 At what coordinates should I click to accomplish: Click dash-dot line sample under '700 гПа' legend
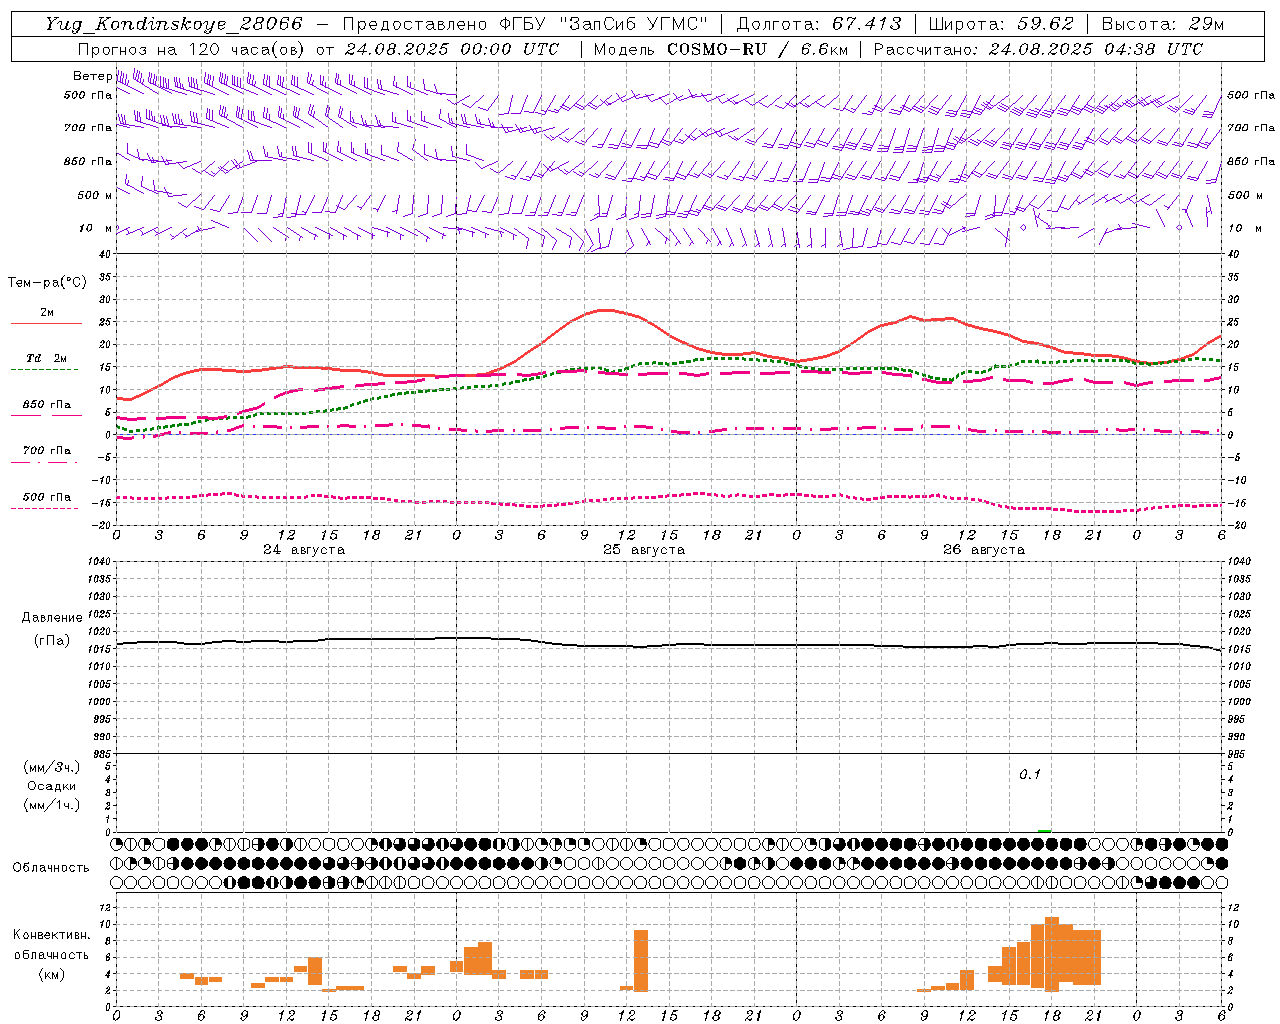click(x=45, y=462)
